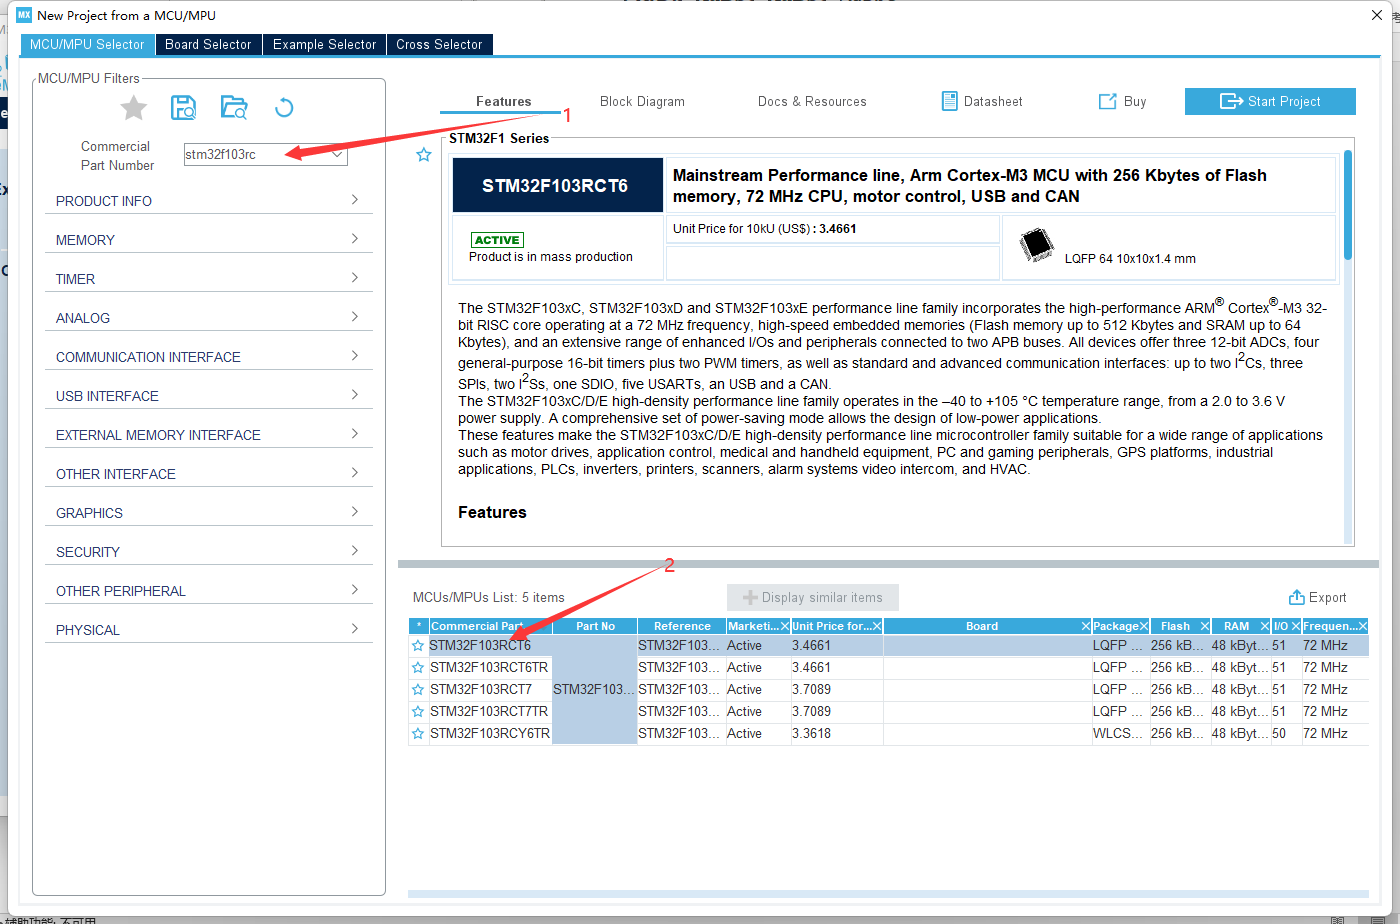Sort by Reference column header

(x=682, y=626)
